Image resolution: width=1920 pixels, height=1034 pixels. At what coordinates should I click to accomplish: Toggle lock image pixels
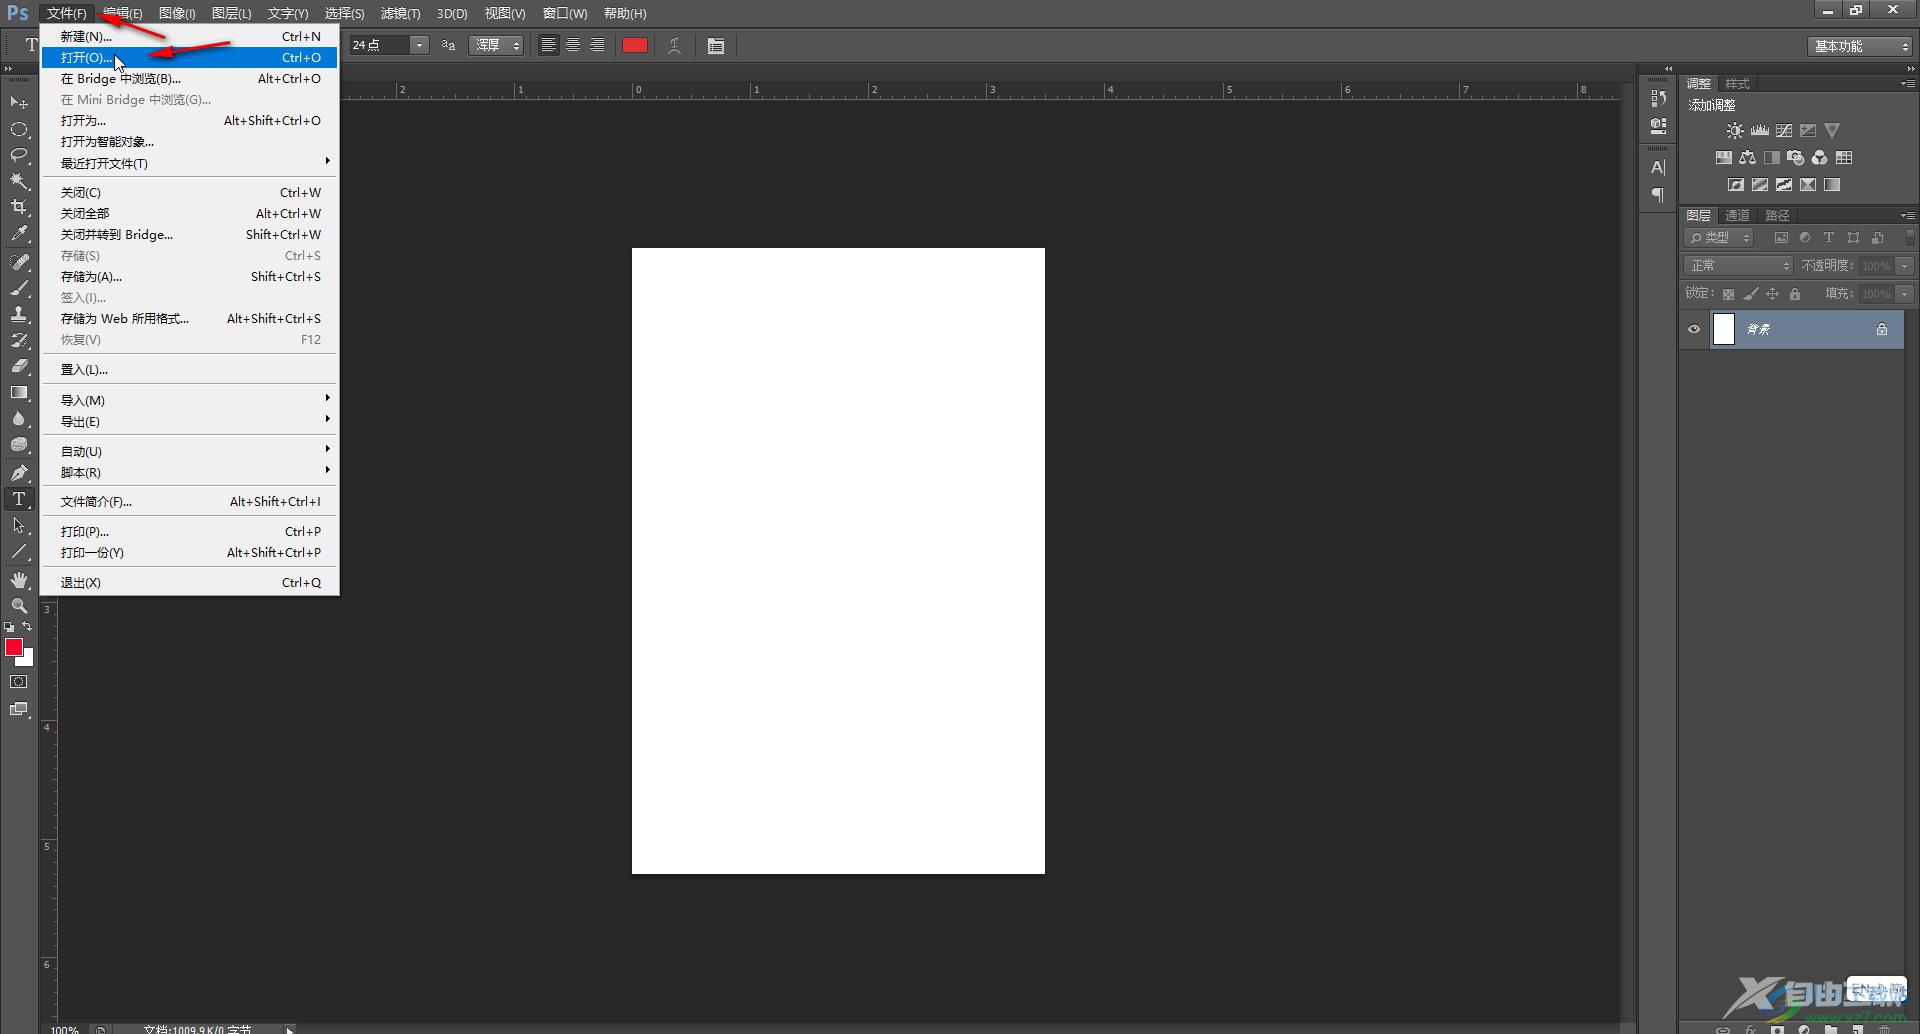pyautogui.click(x=1750, y=294)
